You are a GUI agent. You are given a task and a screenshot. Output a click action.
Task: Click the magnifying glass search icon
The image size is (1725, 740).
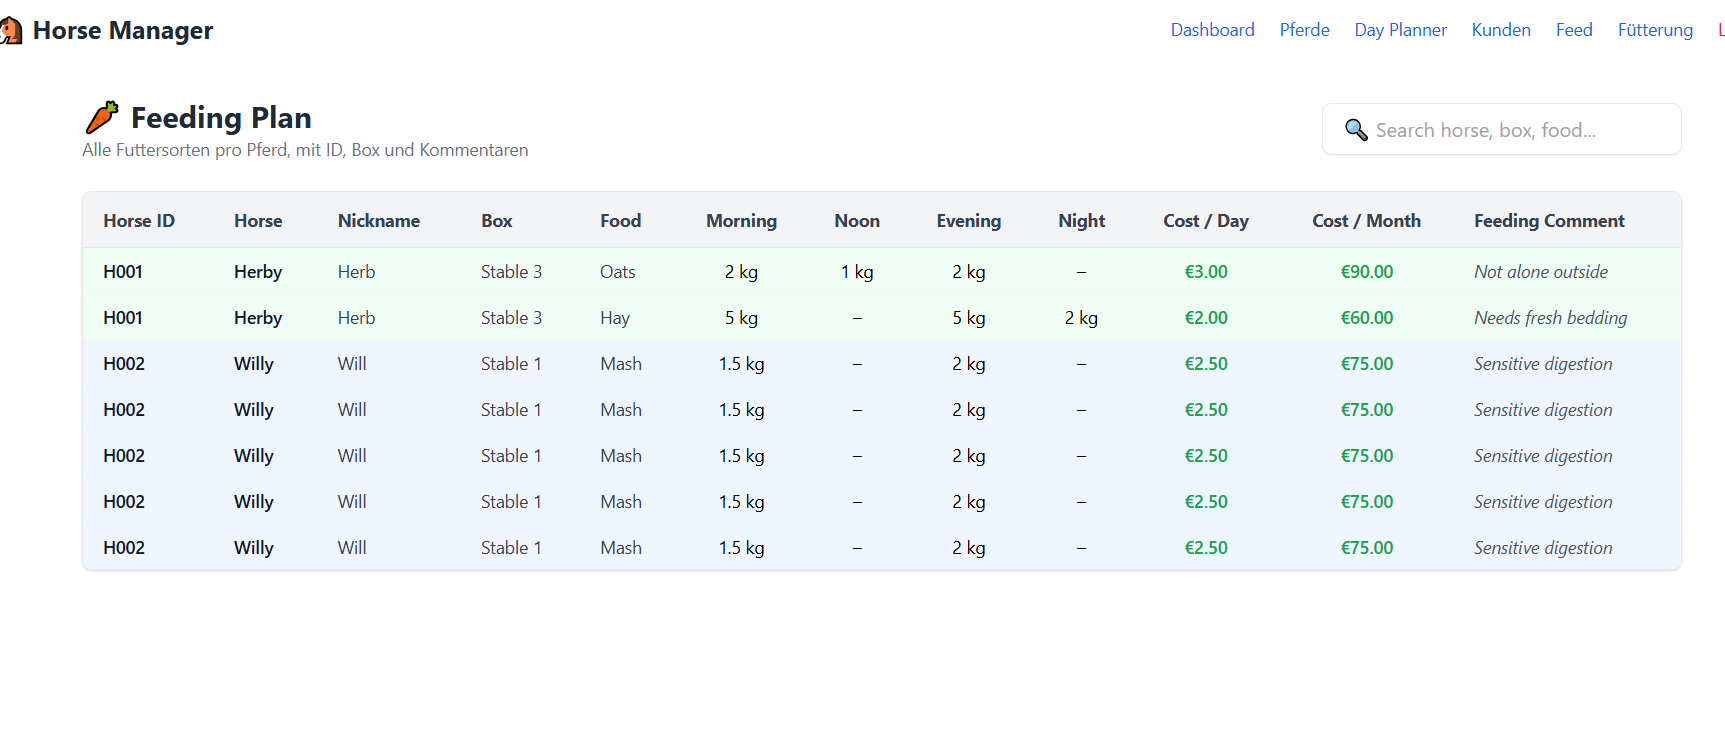click(1356, 130)
